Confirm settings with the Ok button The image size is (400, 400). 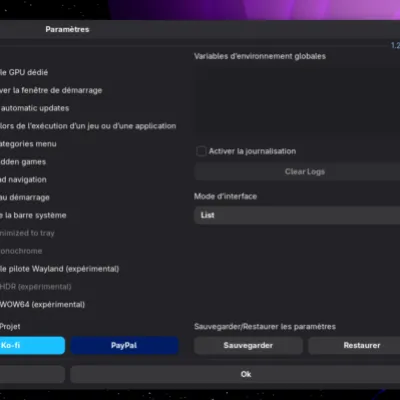[235, 374]
